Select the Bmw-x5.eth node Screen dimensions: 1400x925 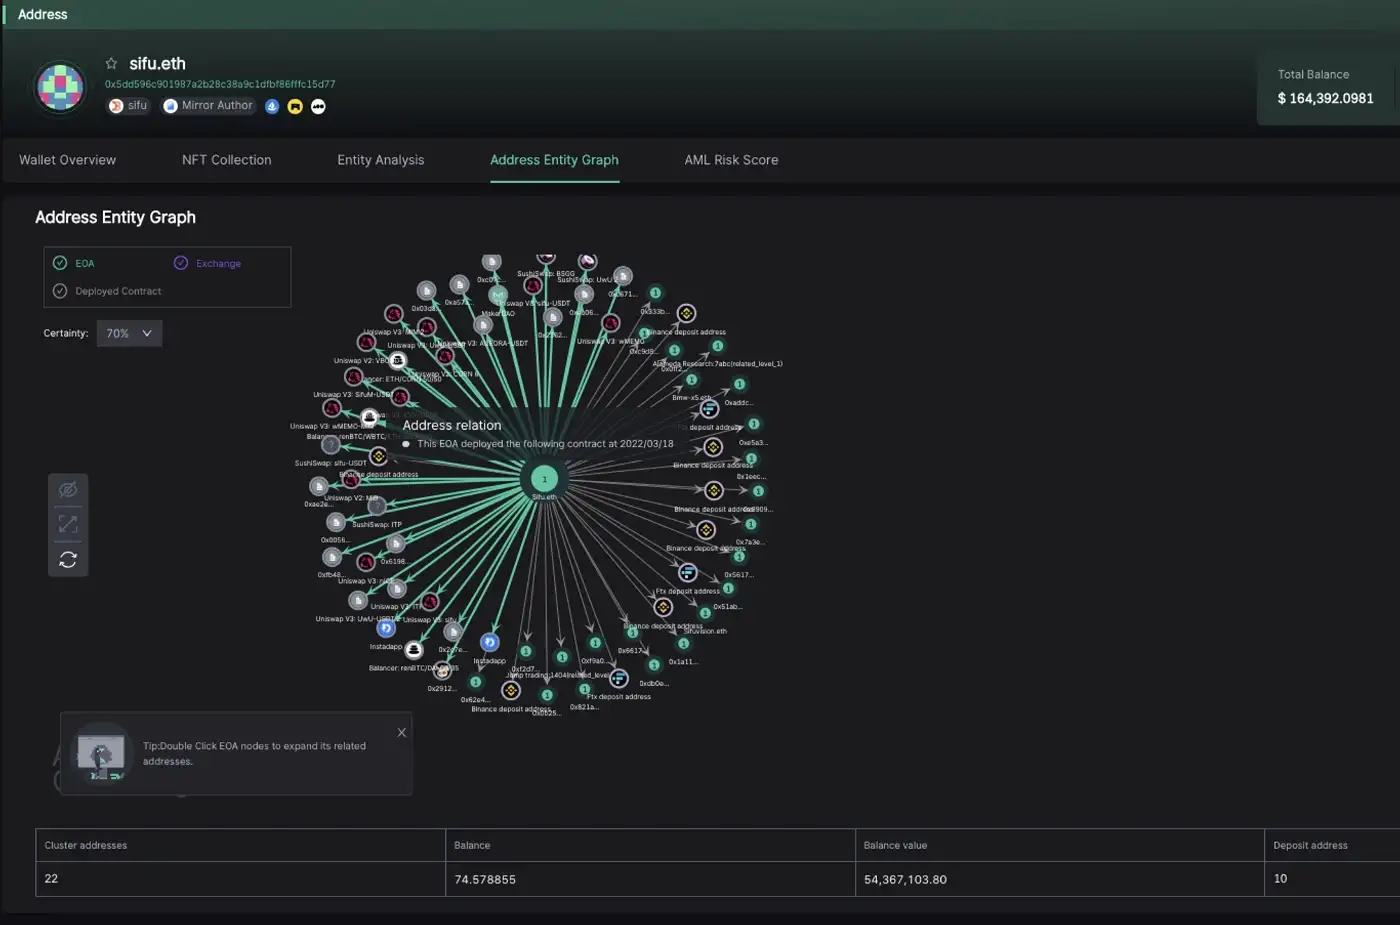[x=692, y=380]
